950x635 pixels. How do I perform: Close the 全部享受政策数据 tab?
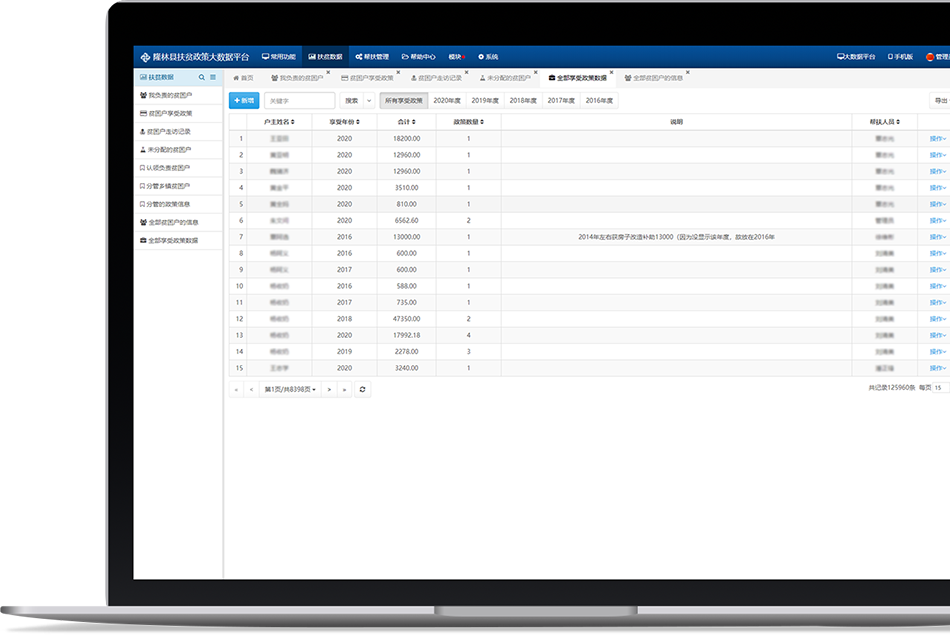tap(611, 73)
